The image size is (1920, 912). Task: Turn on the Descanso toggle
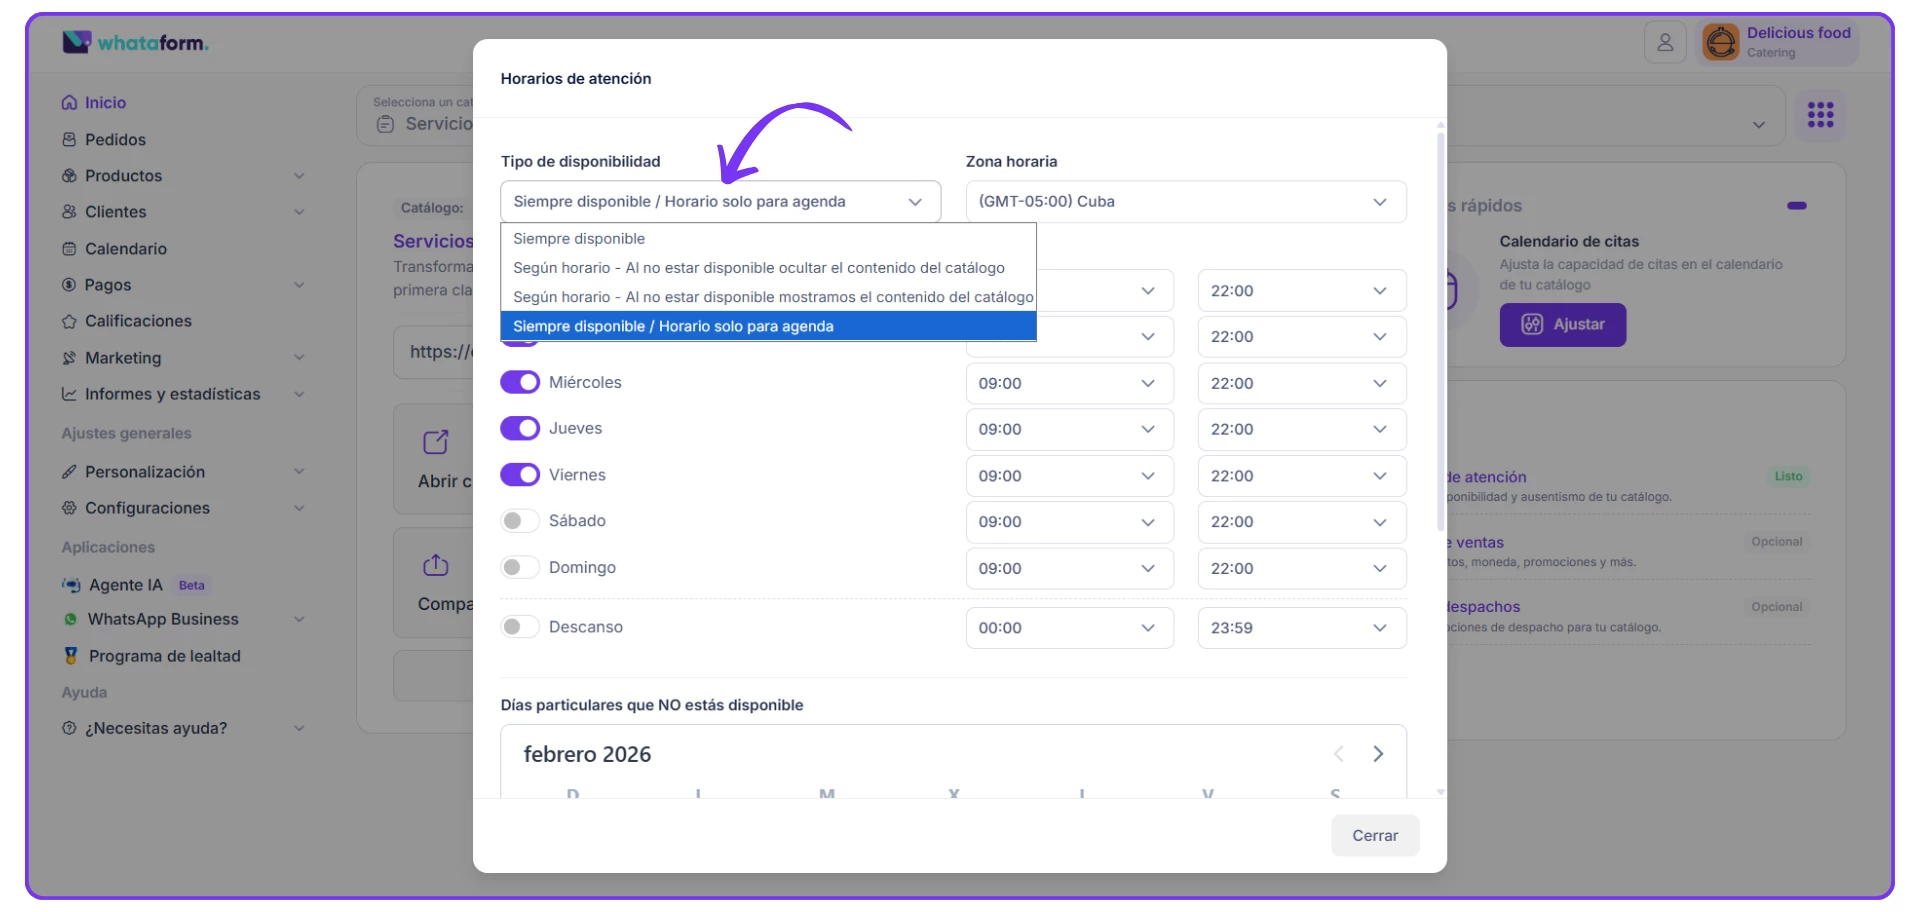coord(520,627)
